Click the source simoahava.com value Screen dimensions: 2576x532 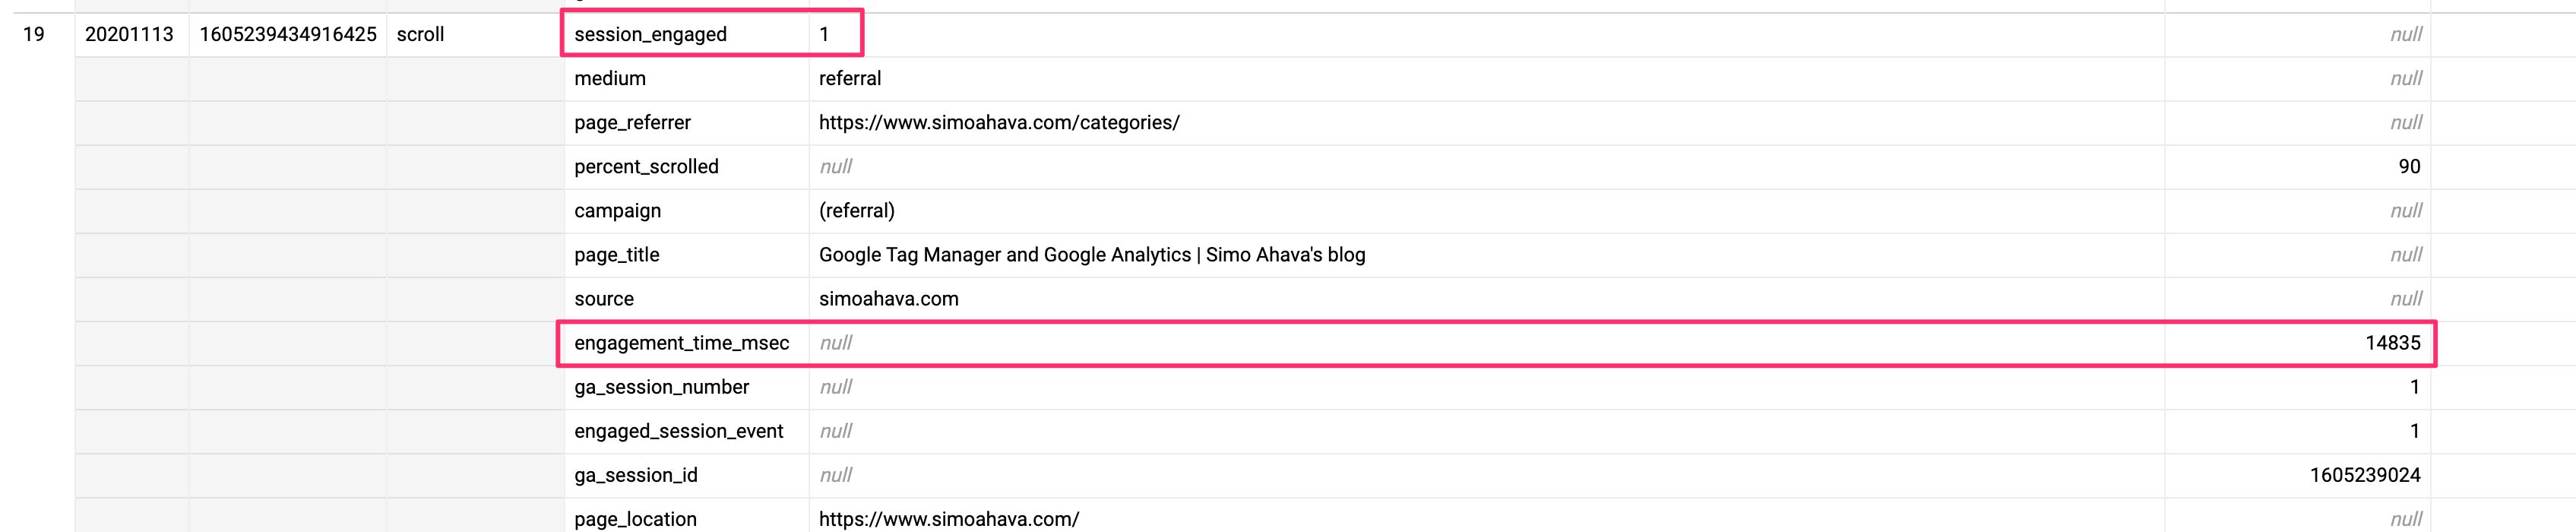(x=888, y=299)
